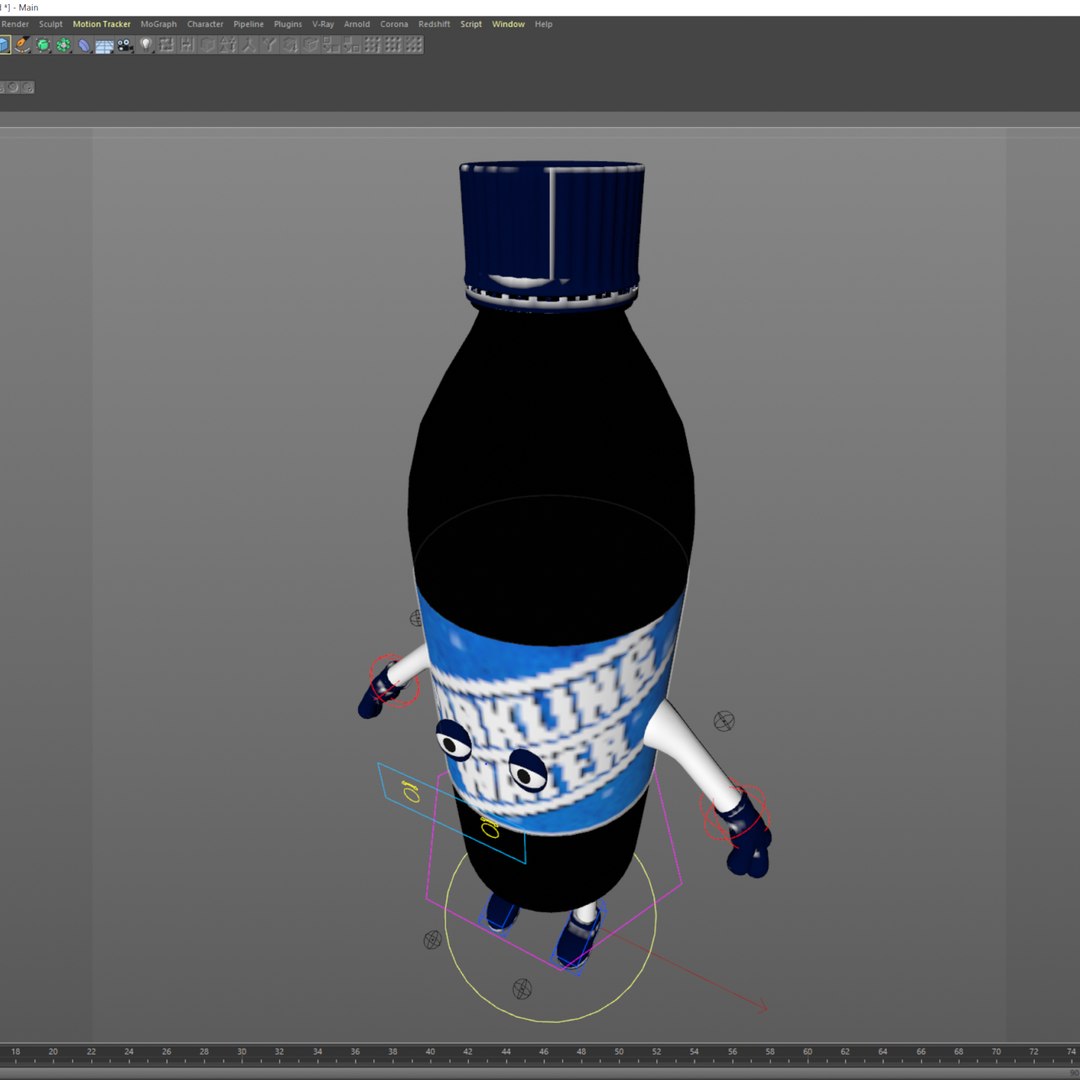Select the lower yellow eye control on bottle
1080x1080 pixels.
tap(488, 827)
